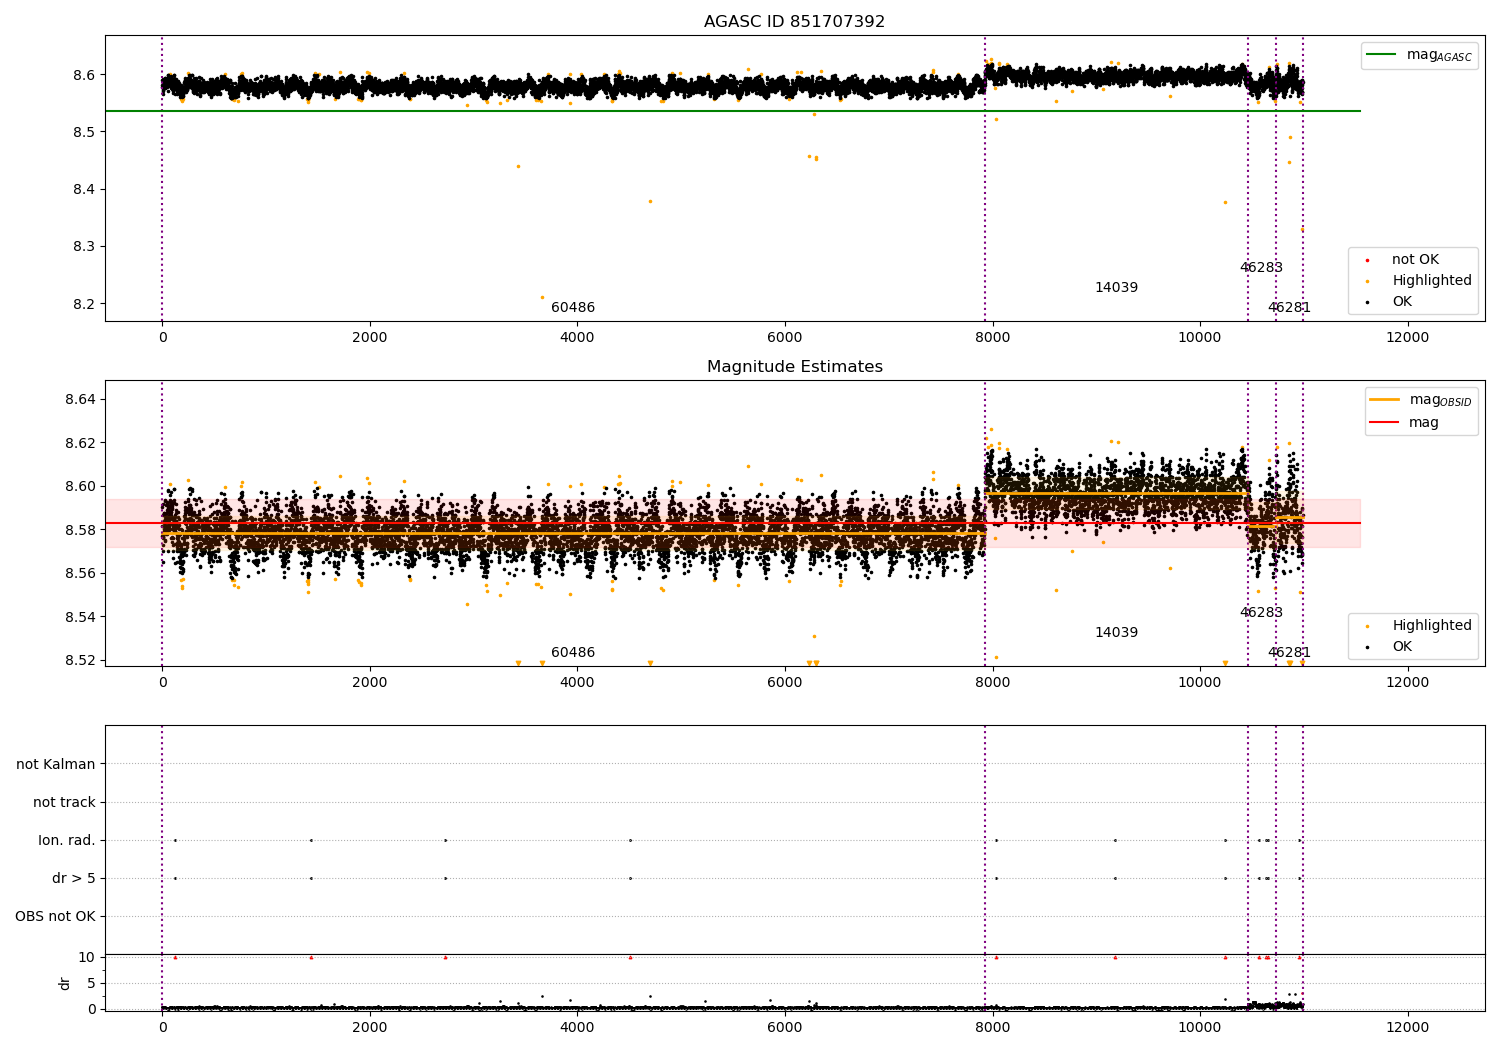The image size is (1500, 1050).
Task: Click the "14039" annotation in top plot
Action: (x=1116, y=288)
